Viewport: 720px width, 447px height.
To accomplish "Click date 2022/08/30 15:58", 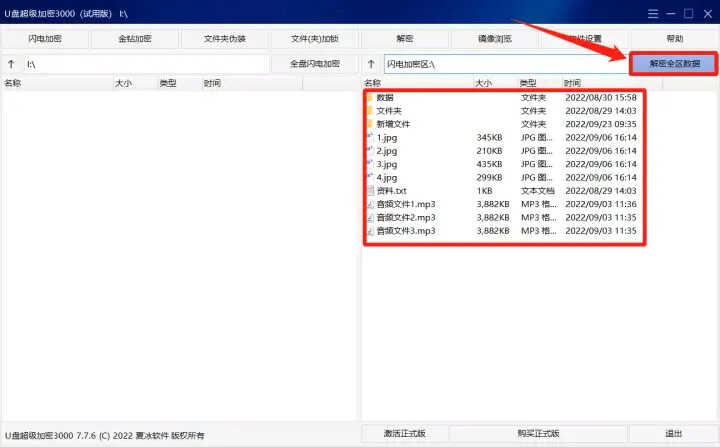I will click(x=601, y=97).
